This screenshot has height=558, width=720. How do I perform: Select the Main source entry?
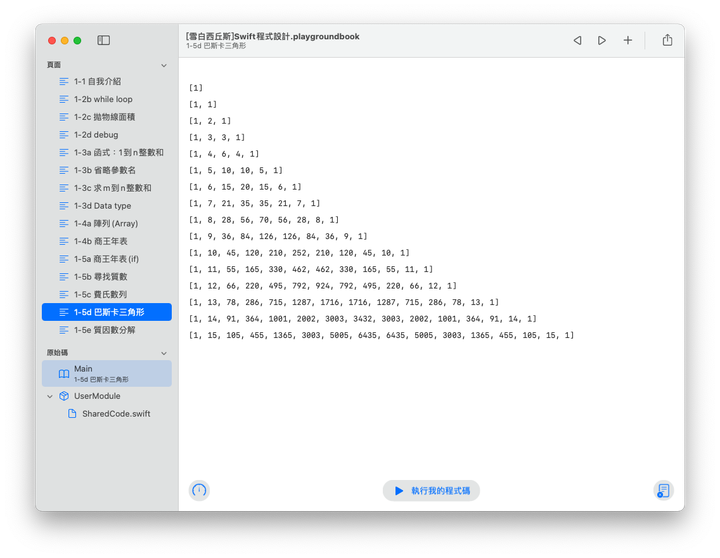[107, 373]
